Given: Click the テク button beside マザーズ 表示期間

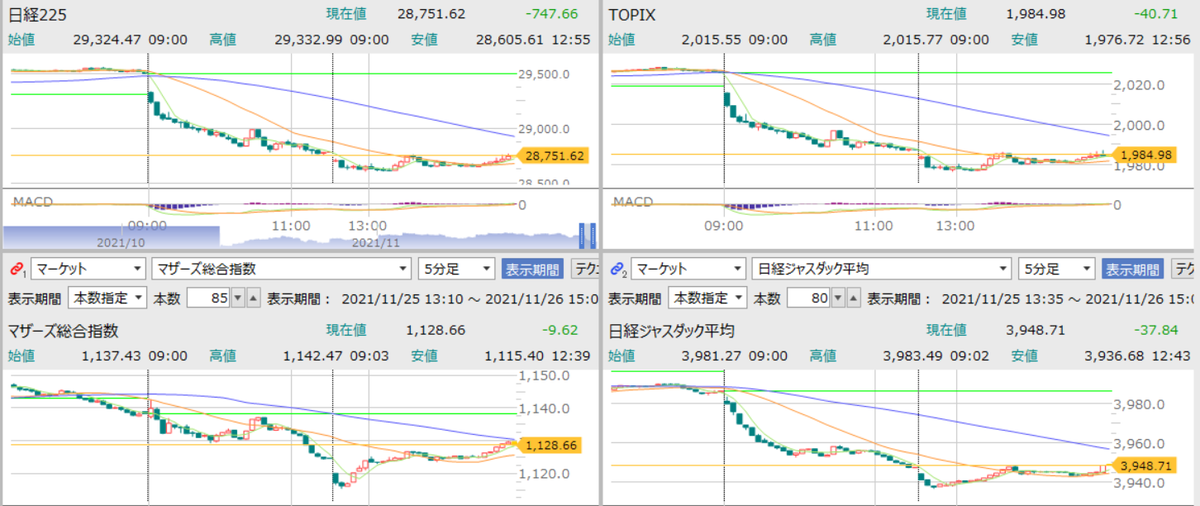Looking at the screenshot, I should point(584,269).
